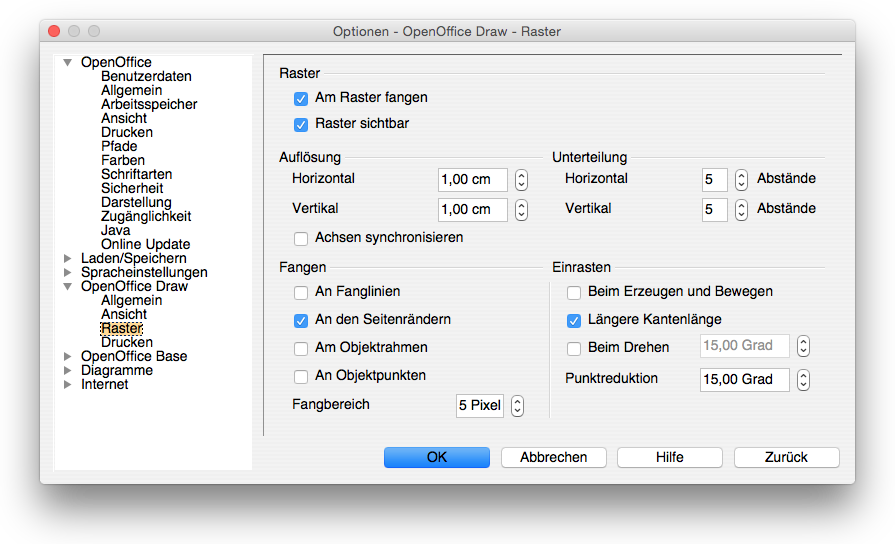
Task: Collapse the OpenOffice Draw node
Action: tap(68, 287)
